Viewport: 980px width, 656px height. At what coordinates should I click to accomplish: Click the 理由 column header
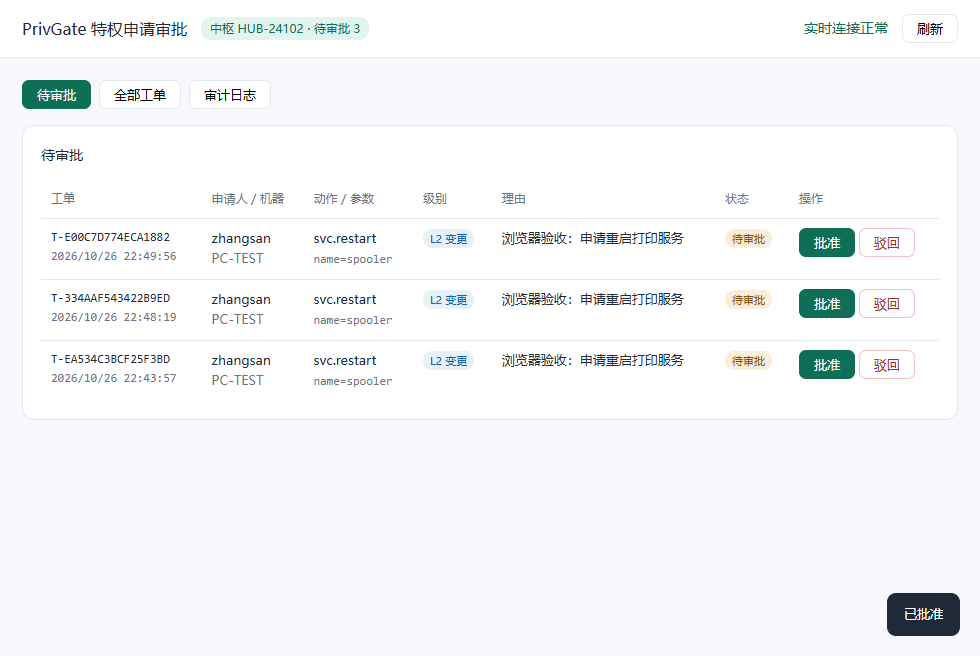(x=514, y=199)
